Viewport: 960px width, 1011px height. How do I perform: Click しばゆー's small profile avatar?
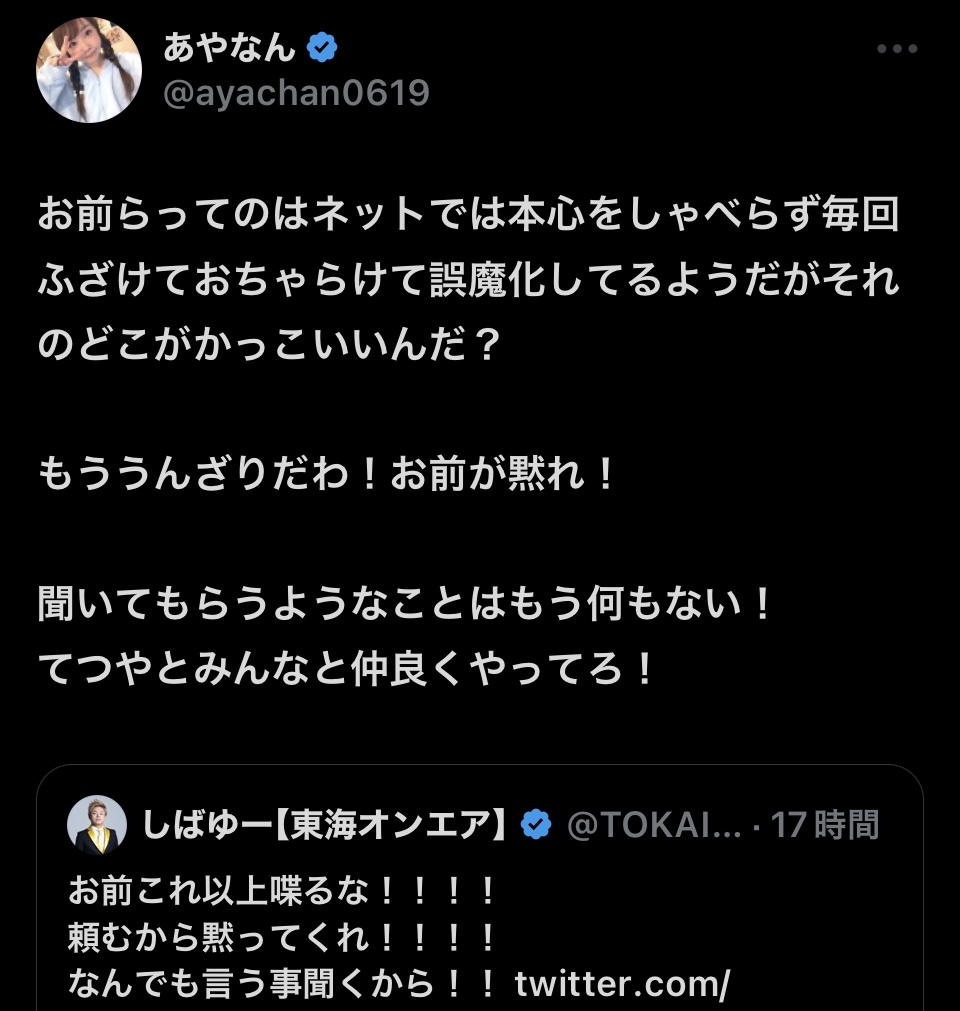click(x=97, y=826)
